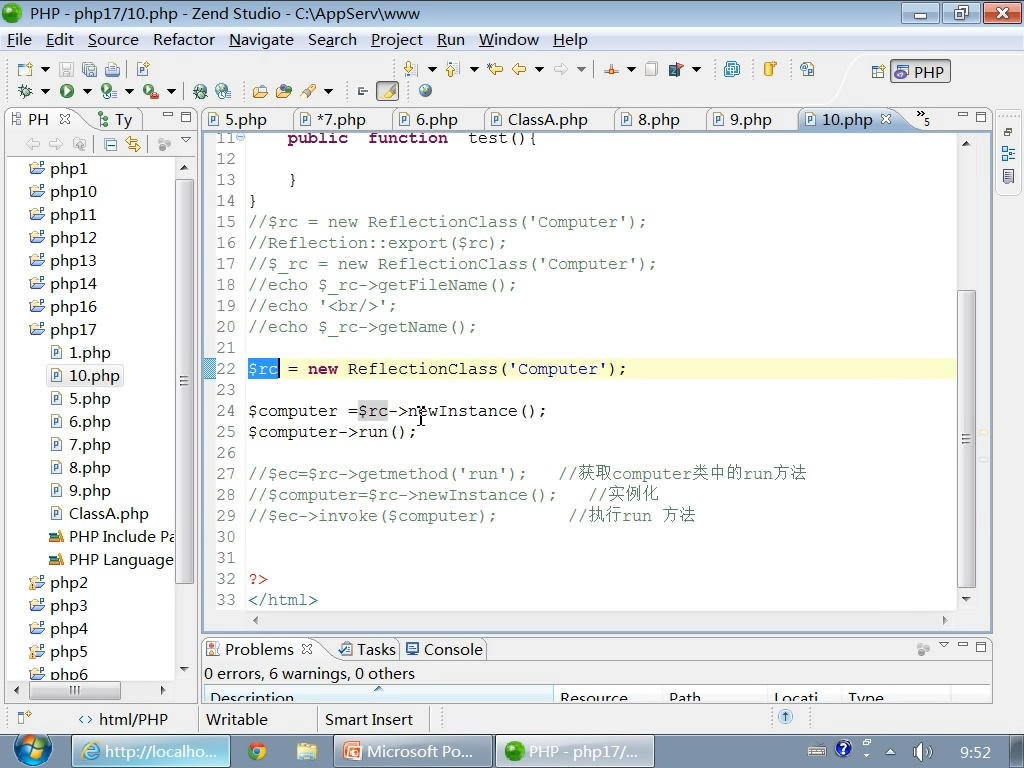Open the PHP Explorer view menu triangle
1024x768 pixels.
click(186, 140)
